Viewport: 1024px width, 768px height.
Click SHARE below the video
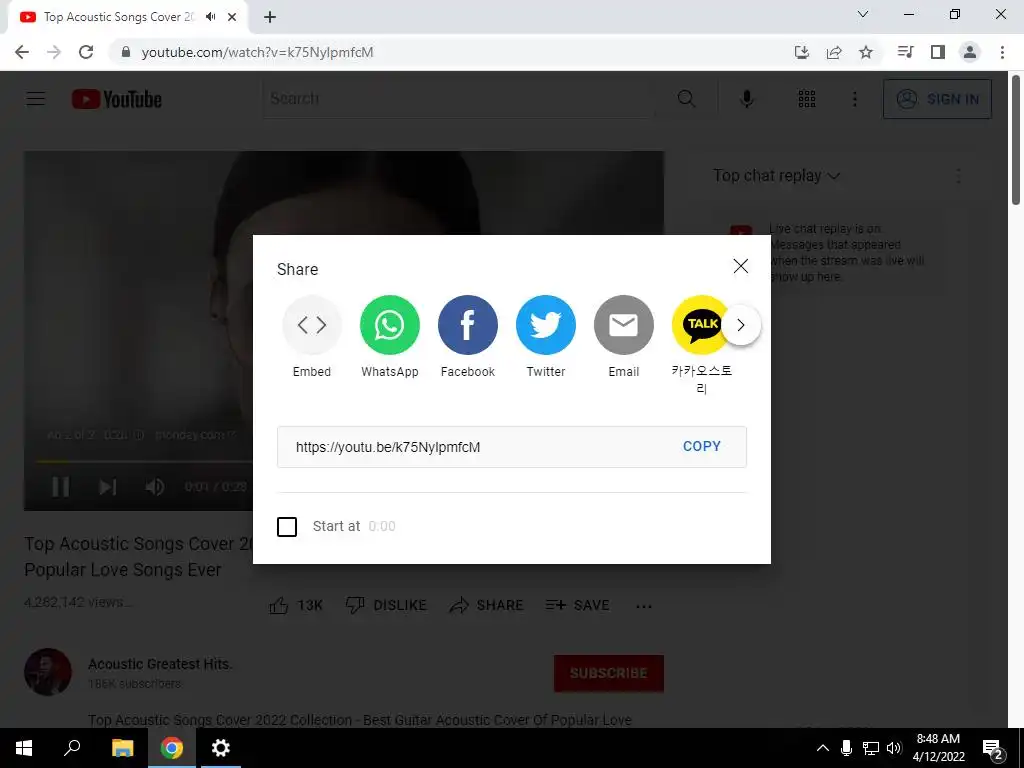click(487, 605)
